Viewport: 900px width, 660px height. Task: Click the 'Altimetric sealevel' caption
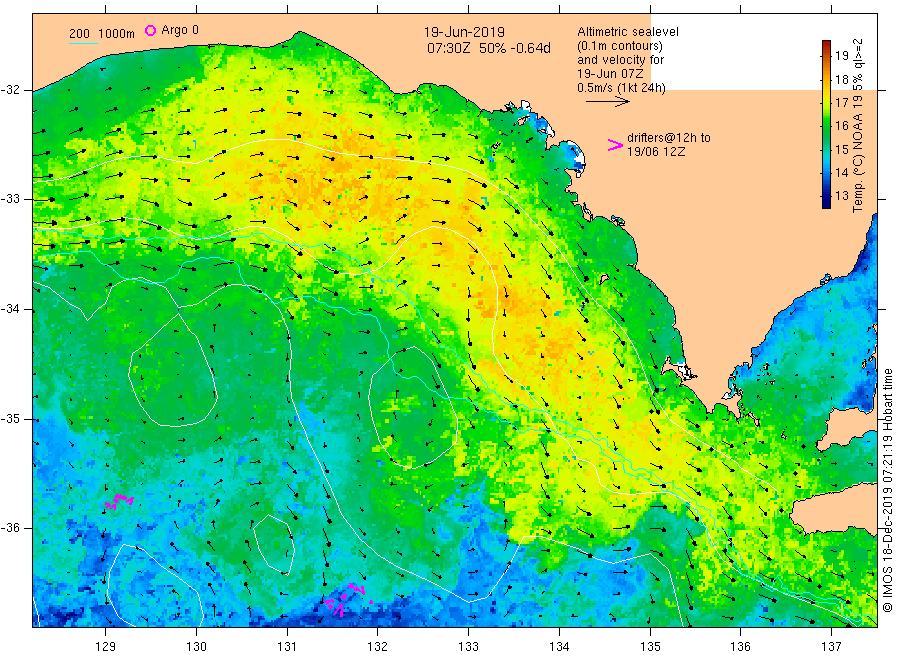pyautogui.click(x=627, y=32)
